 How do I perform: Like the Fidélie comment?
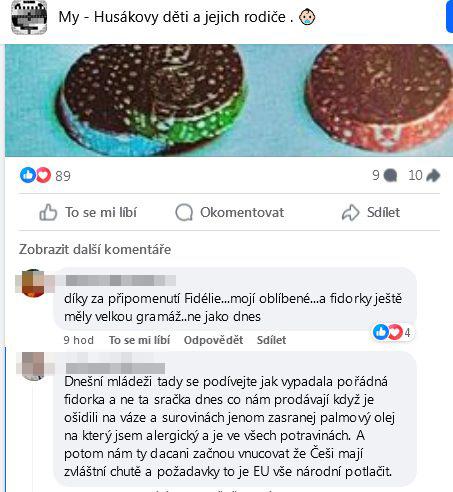tap(139, 340)
